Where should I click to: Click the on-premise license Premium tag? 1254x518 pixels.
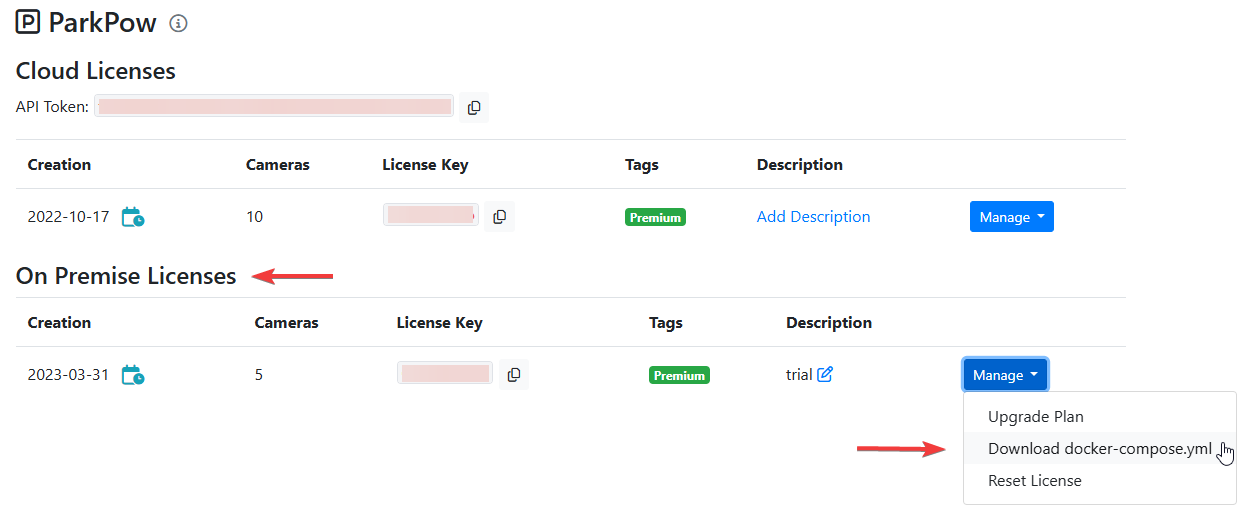679,375
